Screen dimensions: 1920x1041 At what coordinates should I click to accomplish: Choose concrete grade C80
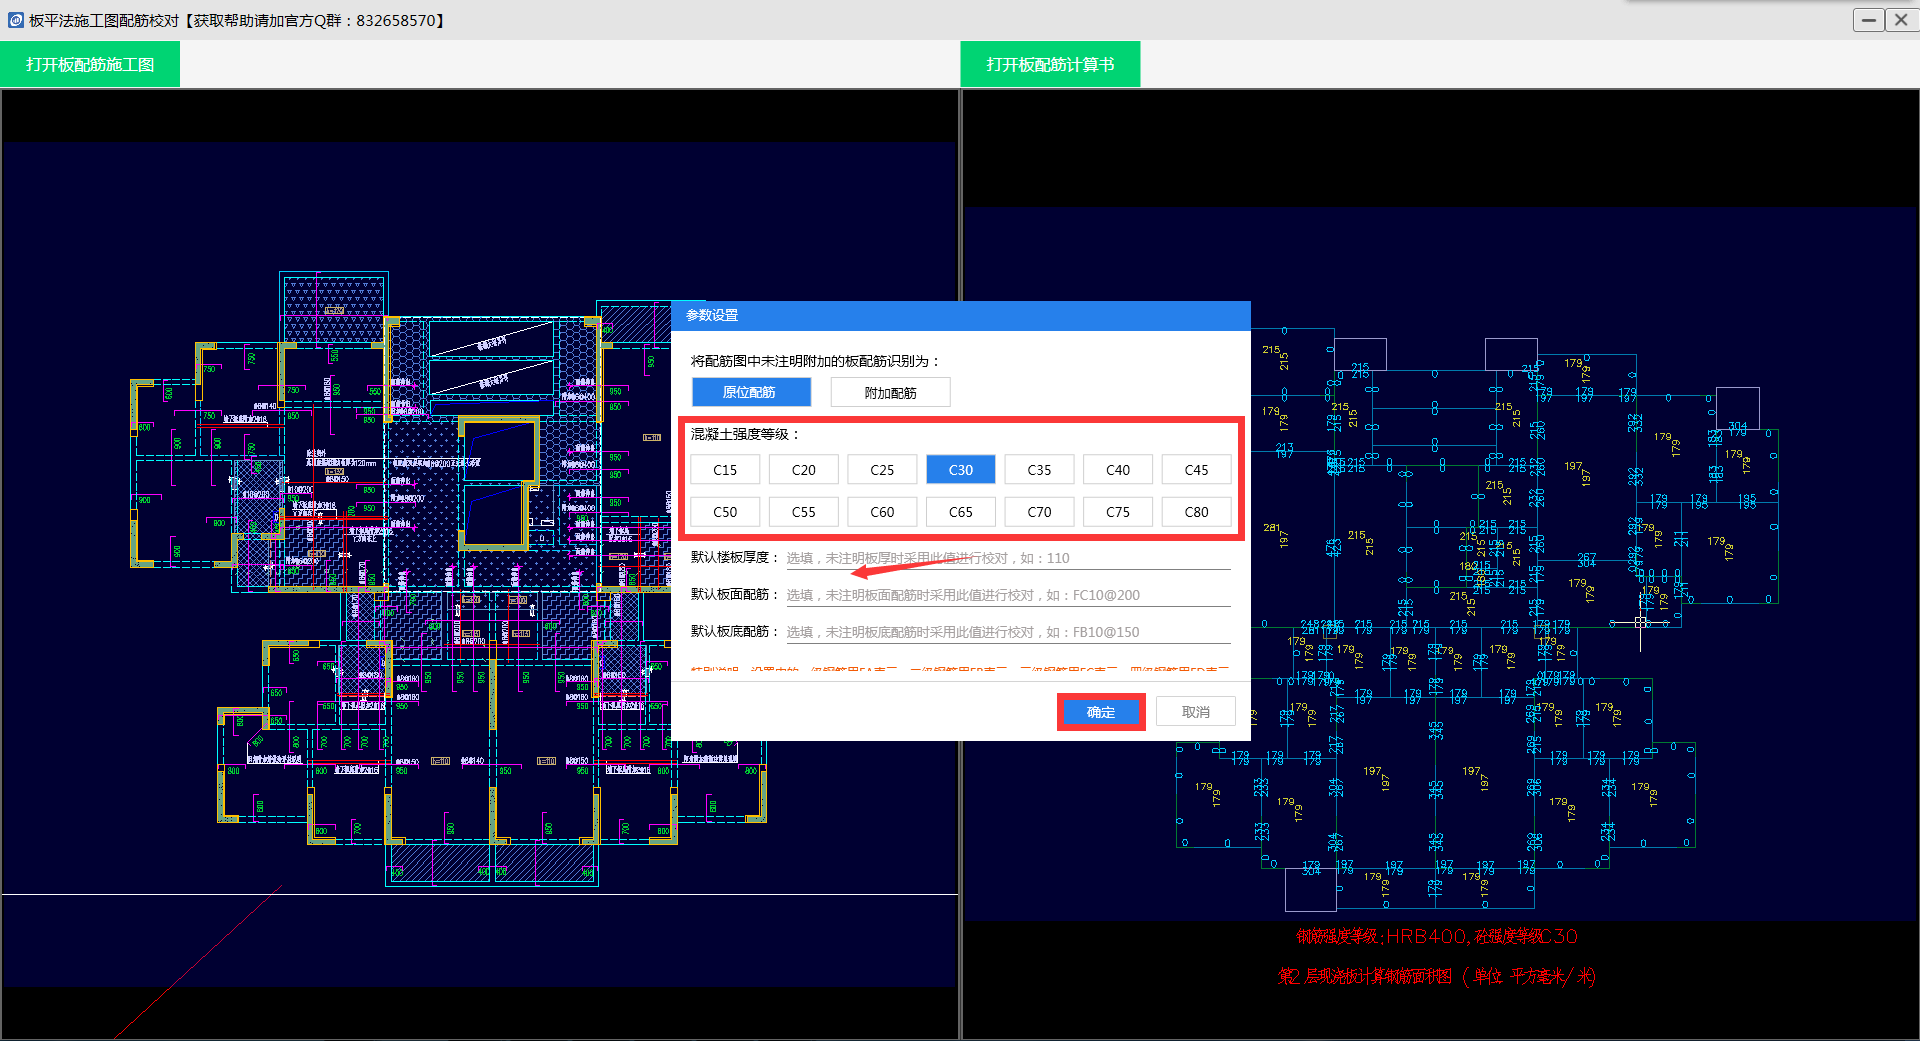tap(1196, 512)
